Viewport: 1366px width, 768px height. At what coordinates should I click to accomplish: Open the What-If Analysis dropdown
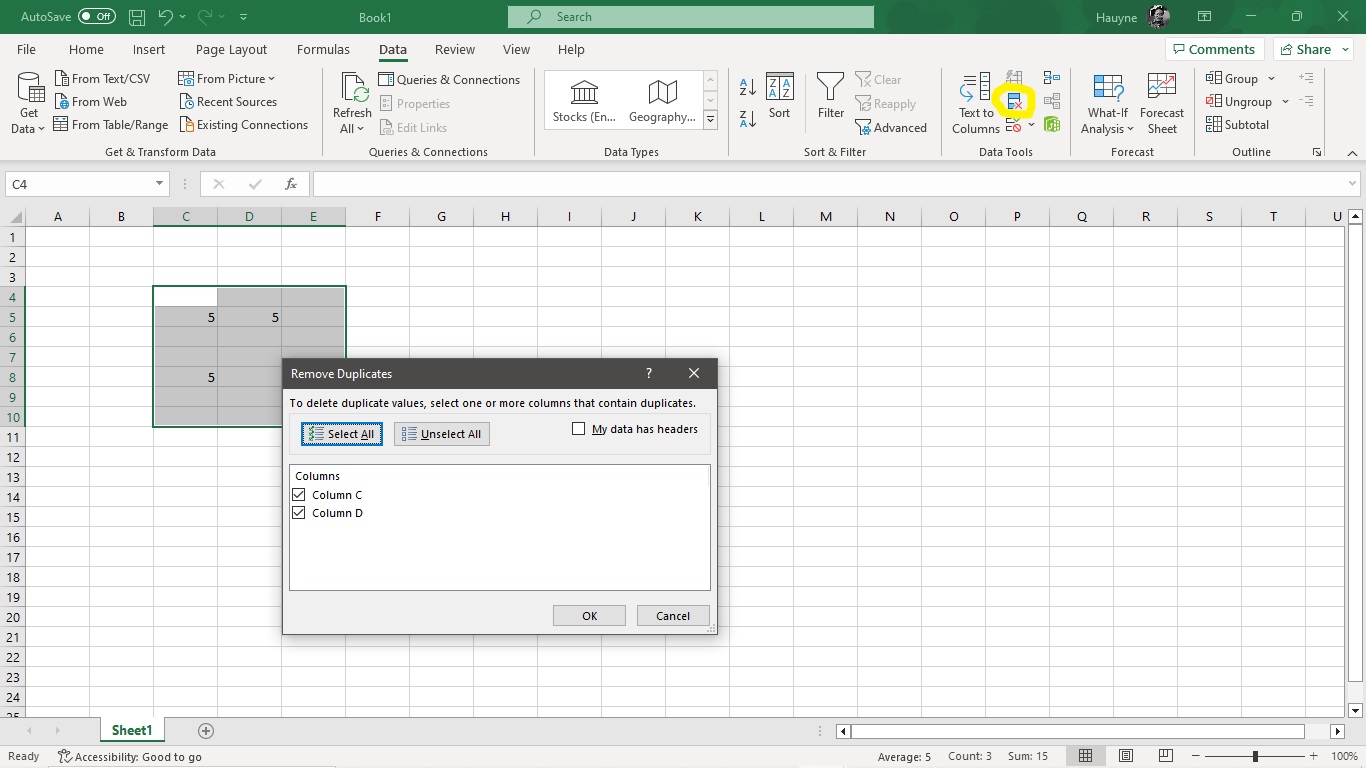1106,101
